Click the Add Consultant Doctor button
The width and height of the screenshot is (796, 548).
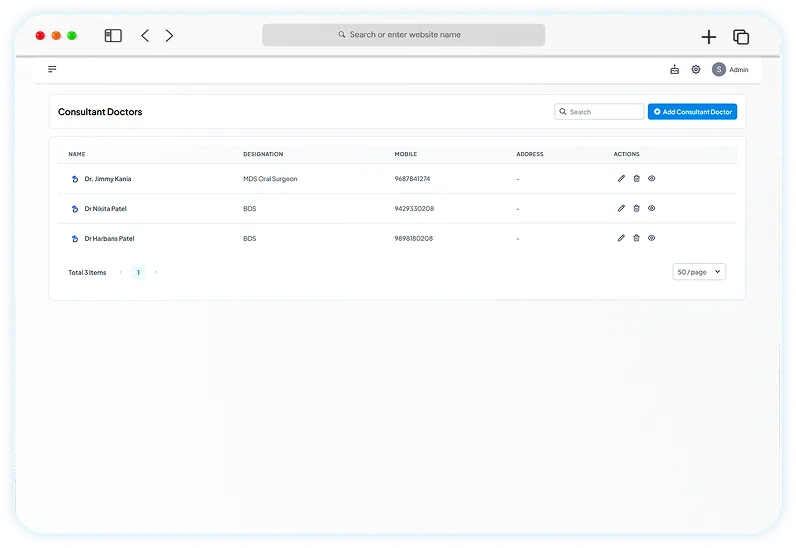pyautogui.click(x=692, y=112)
